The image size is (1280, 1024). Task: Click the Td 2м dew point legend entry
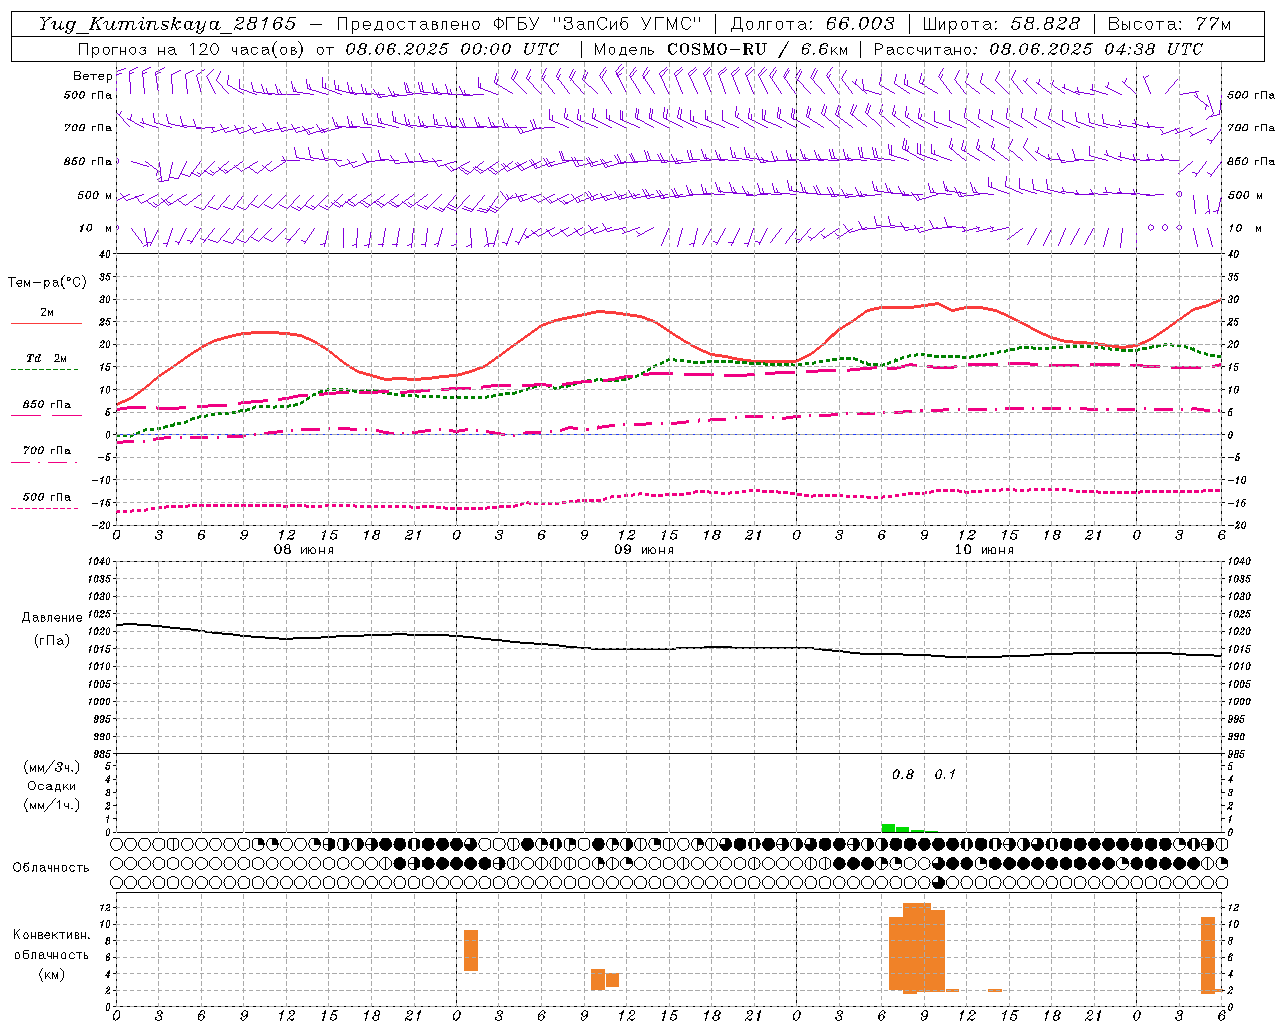point(47,358)
